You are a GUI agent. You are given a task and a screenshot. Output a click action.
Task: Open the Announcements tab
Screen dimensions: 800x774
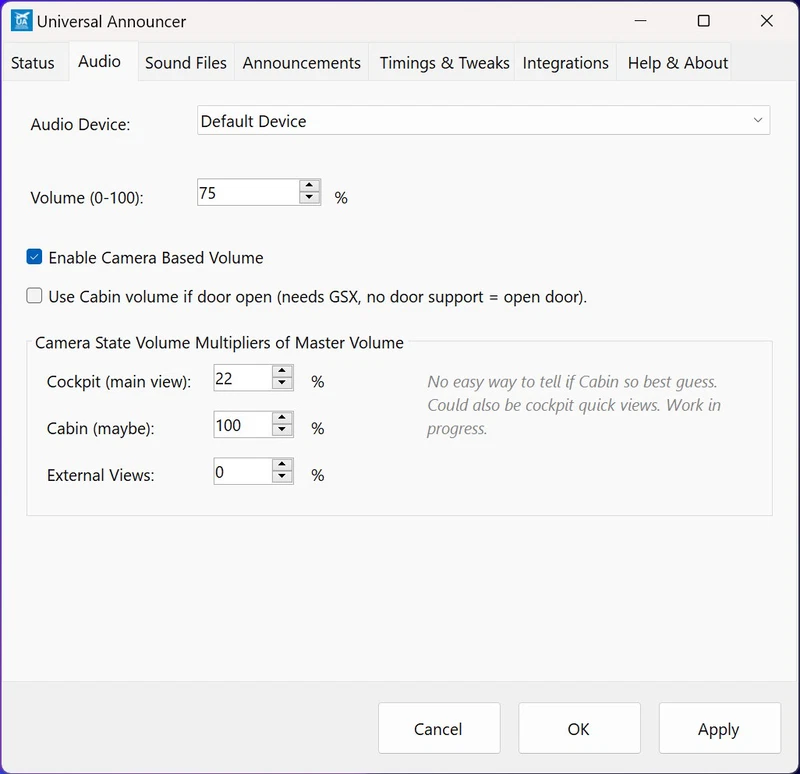[301, 62]
